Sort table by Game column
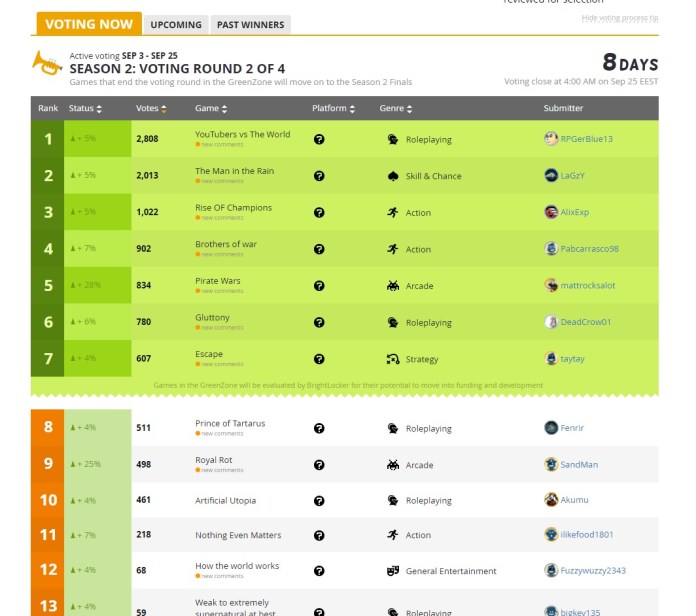Screen dimensions: 696x616 pyautogui.click(x=211, y=108)
